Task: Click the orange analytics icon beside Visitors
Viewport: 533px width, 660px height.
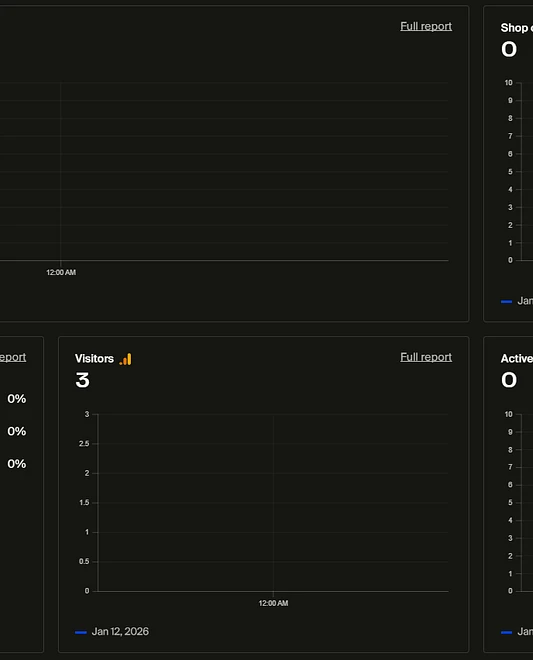Action: [x=125, y=359]
